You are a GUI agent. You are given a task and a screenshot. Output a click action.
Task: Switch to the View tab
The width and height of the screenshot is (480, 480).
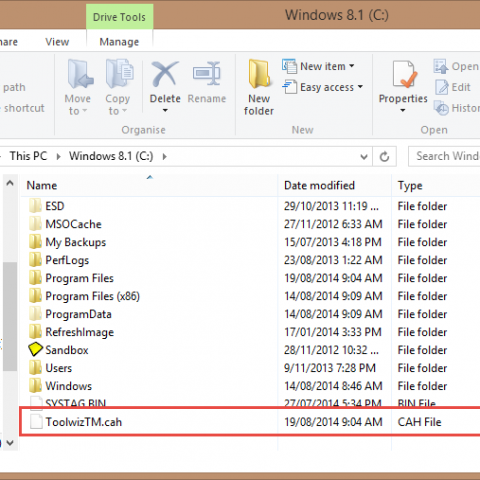tap(57, 42)
